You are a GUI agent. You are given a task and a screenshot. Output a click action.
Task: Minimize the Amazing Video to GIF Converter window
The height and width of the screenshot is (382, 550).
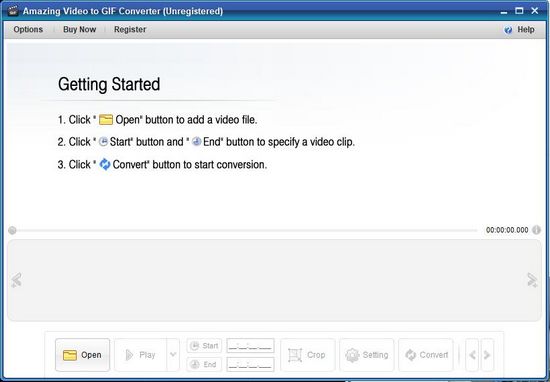pyautogui.click(x=504, y=12)
